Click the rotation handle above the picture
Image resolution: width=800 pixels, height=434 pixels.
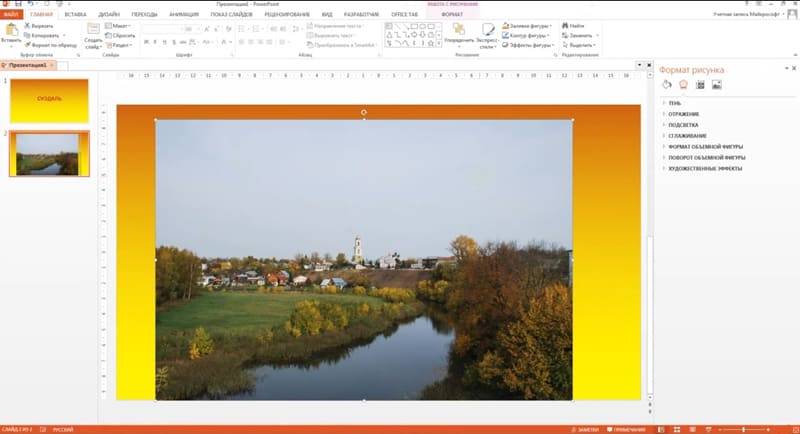[x=364, y=112]
